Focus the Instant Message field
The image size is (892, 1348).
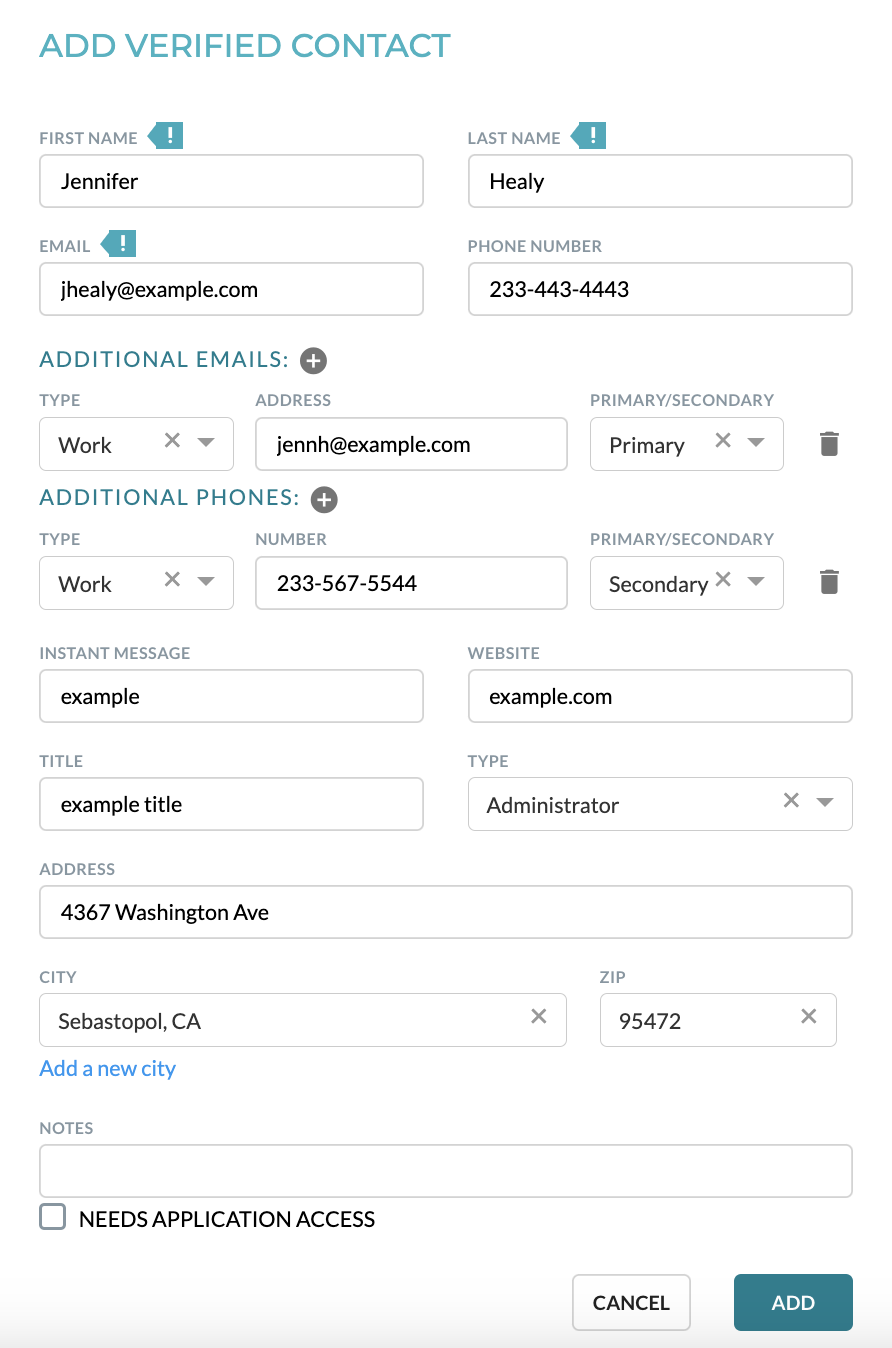232,696
